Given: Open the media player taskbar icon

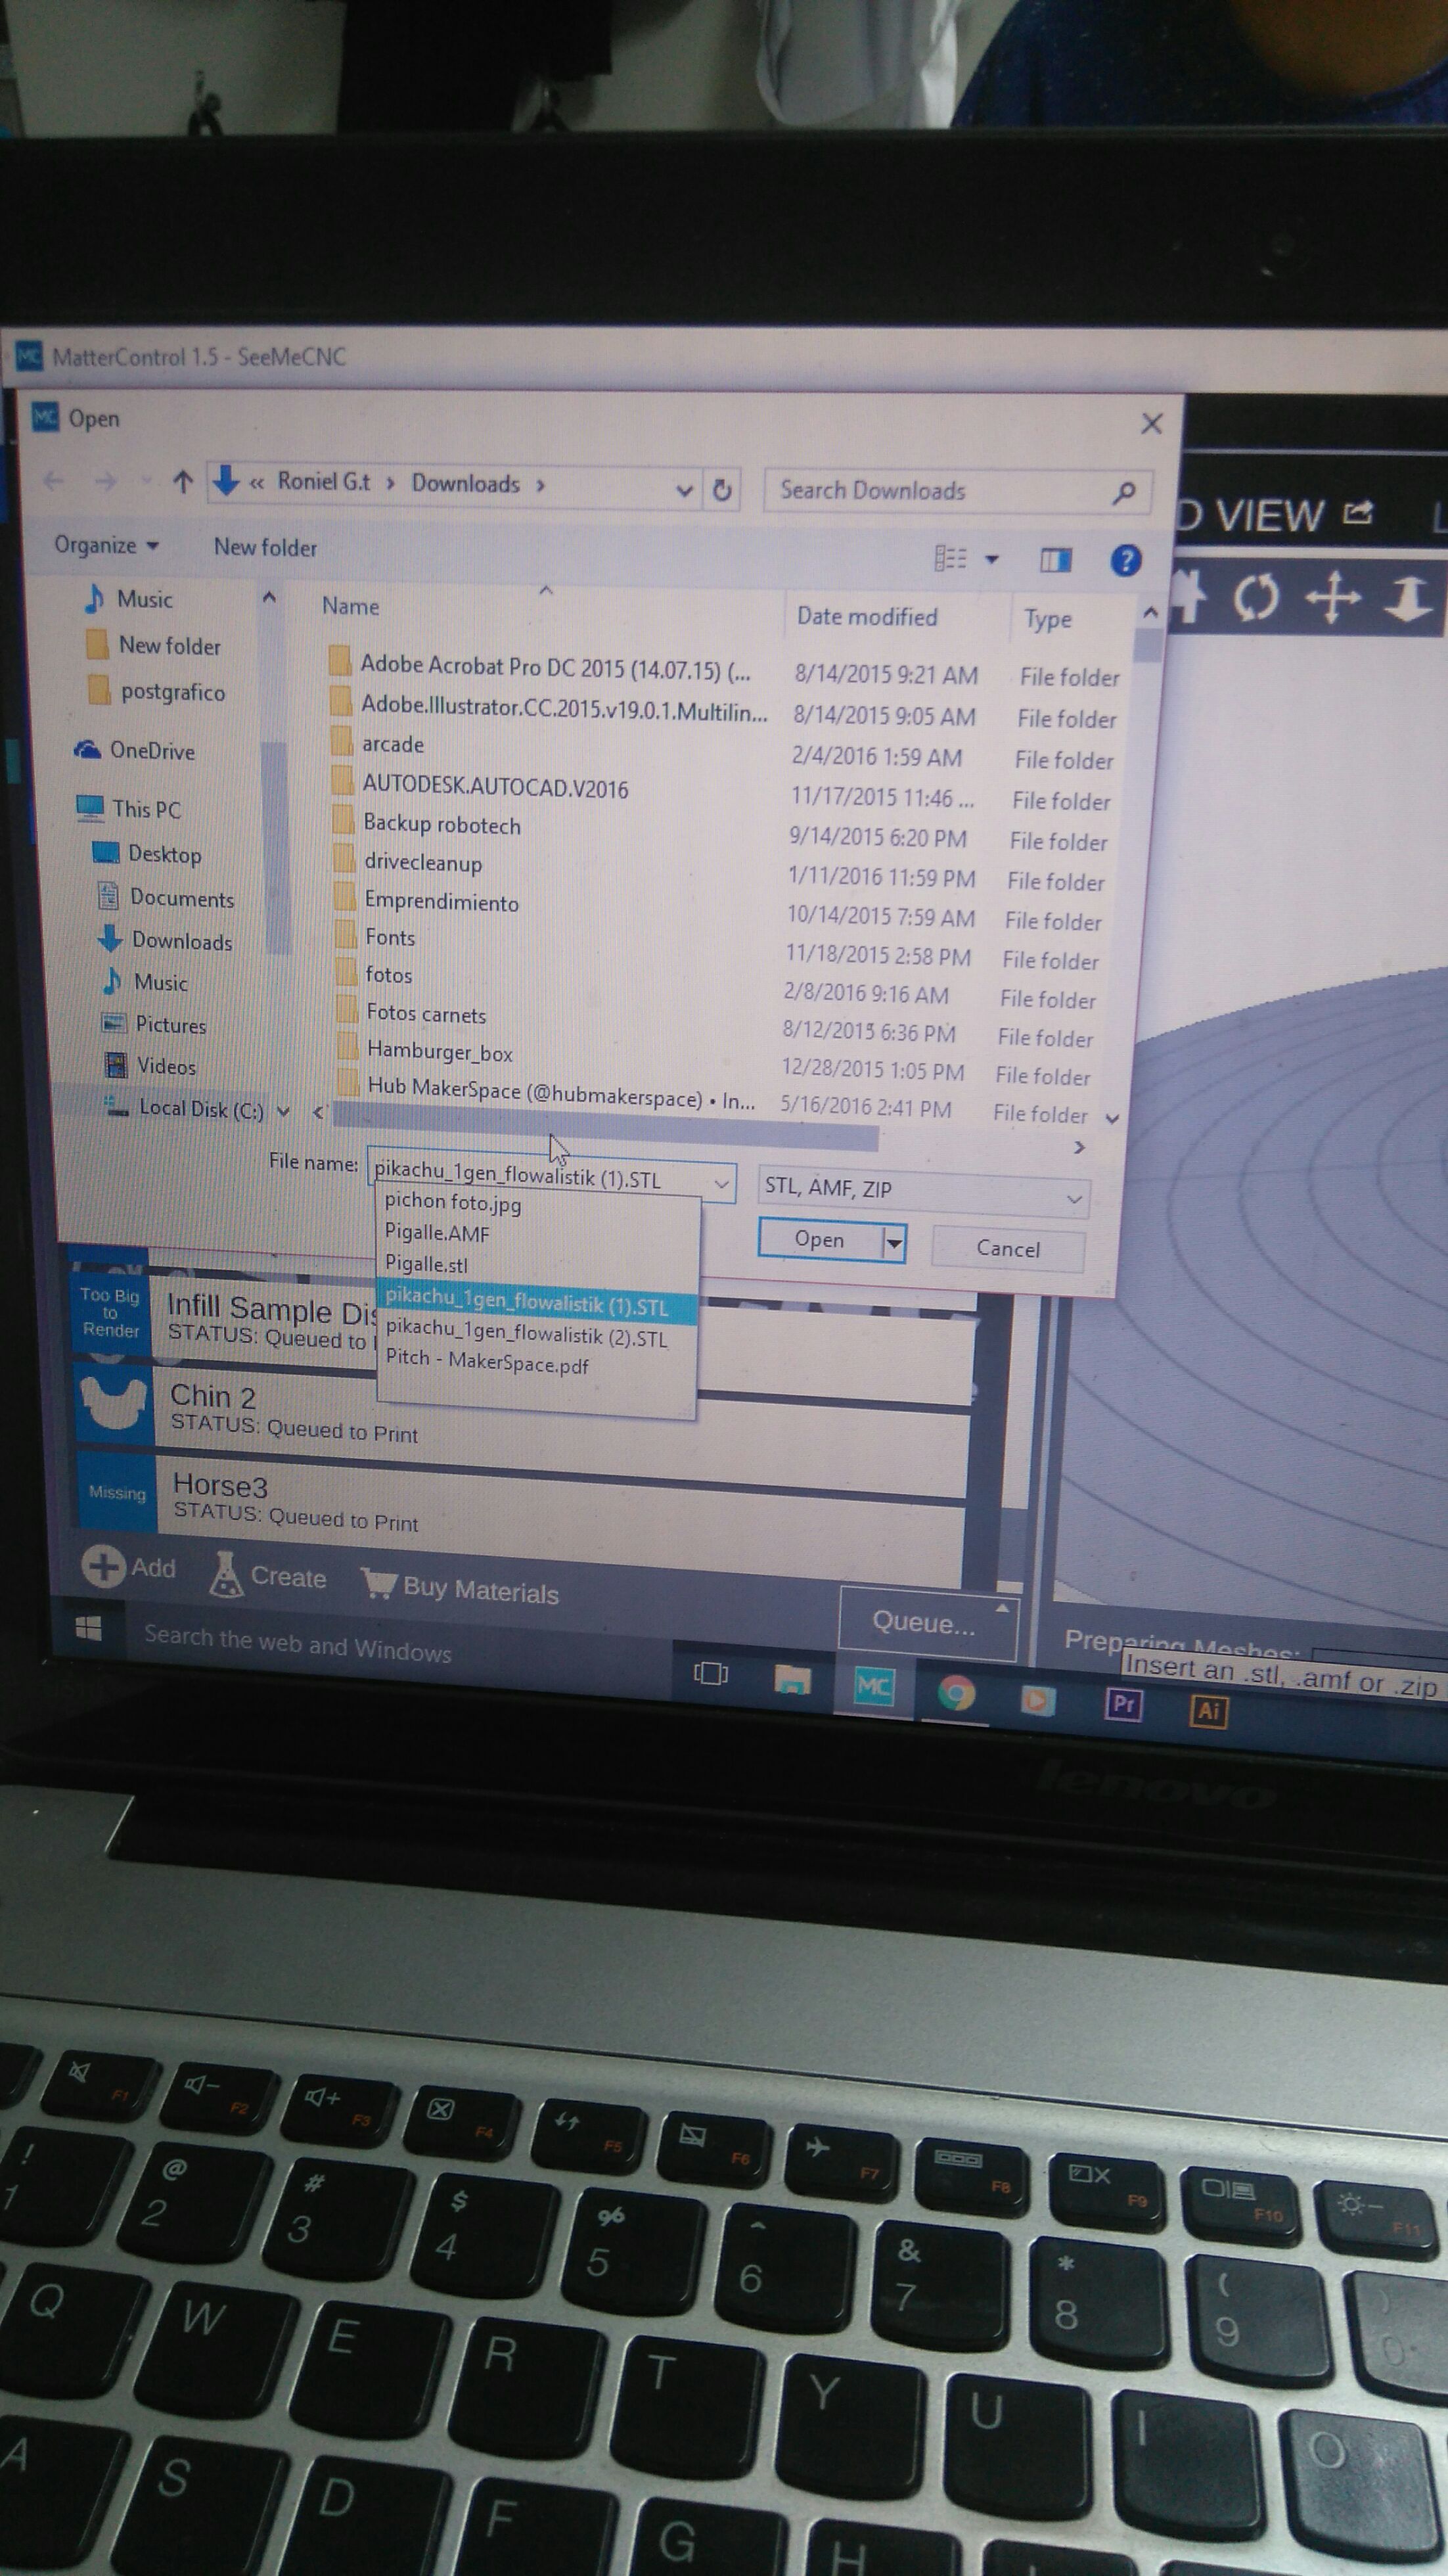Looking at the screenshot, I should pyautogui.click(x=1037, y=1699).
